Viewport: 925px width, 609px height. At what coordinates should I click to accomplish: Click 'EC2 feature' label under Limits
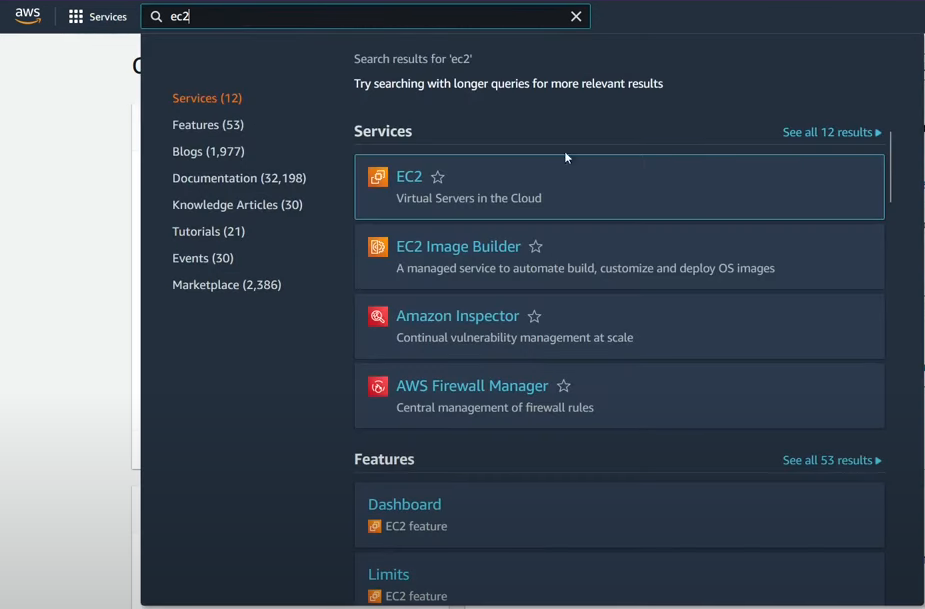point(416,596)
